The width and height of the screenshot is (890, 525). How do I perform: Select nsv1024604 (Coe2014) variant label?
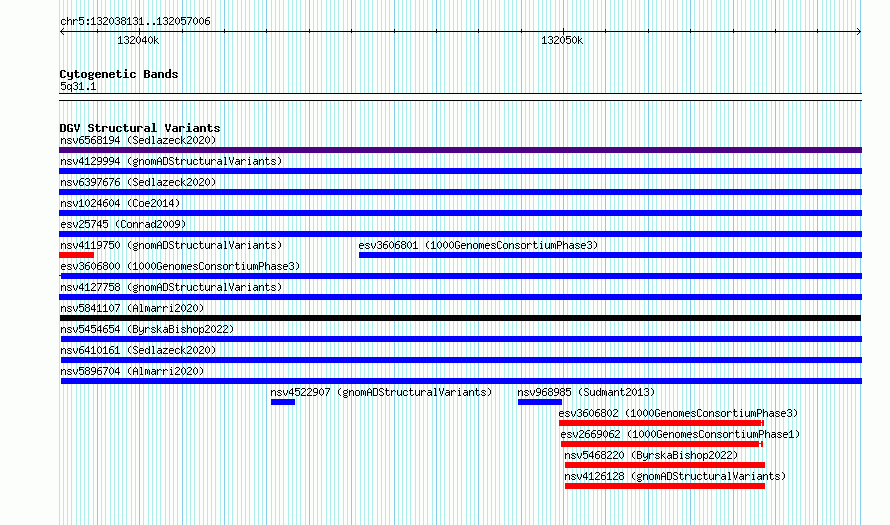(120, 203)
